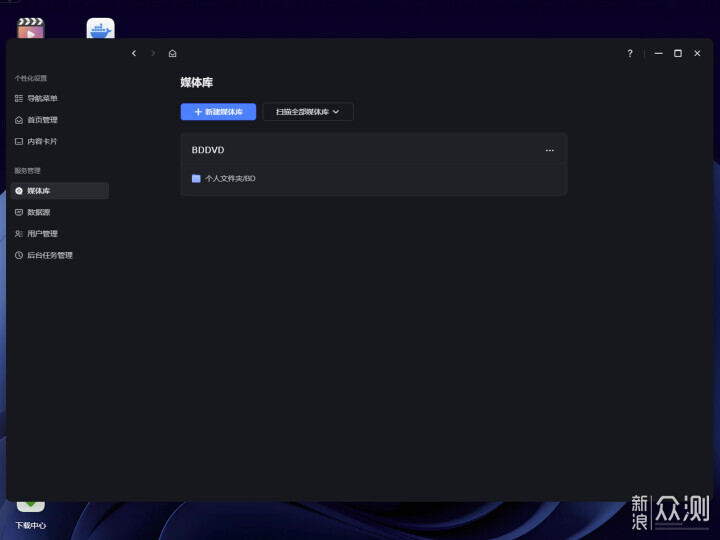720x540 pixels.
Task: Maximize the media library window
Action: tap(678, 53)
